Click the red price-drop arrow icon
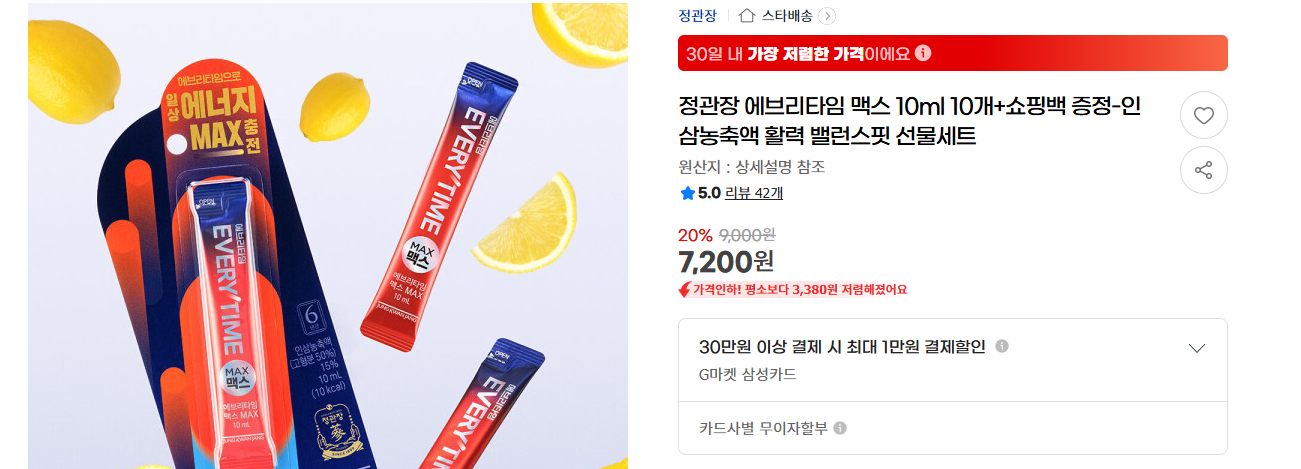The image size is (1301, 469). (684, 290)
